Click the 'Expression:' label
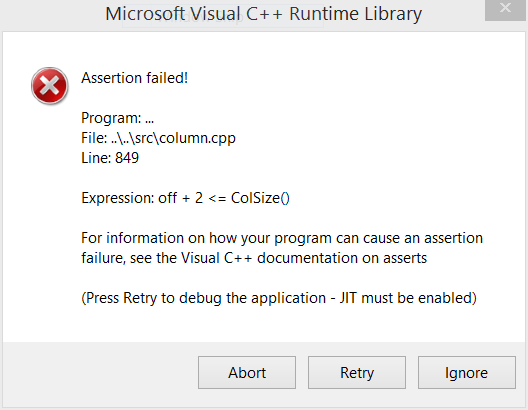Viewport: 528px width, 410px height. 118,198
